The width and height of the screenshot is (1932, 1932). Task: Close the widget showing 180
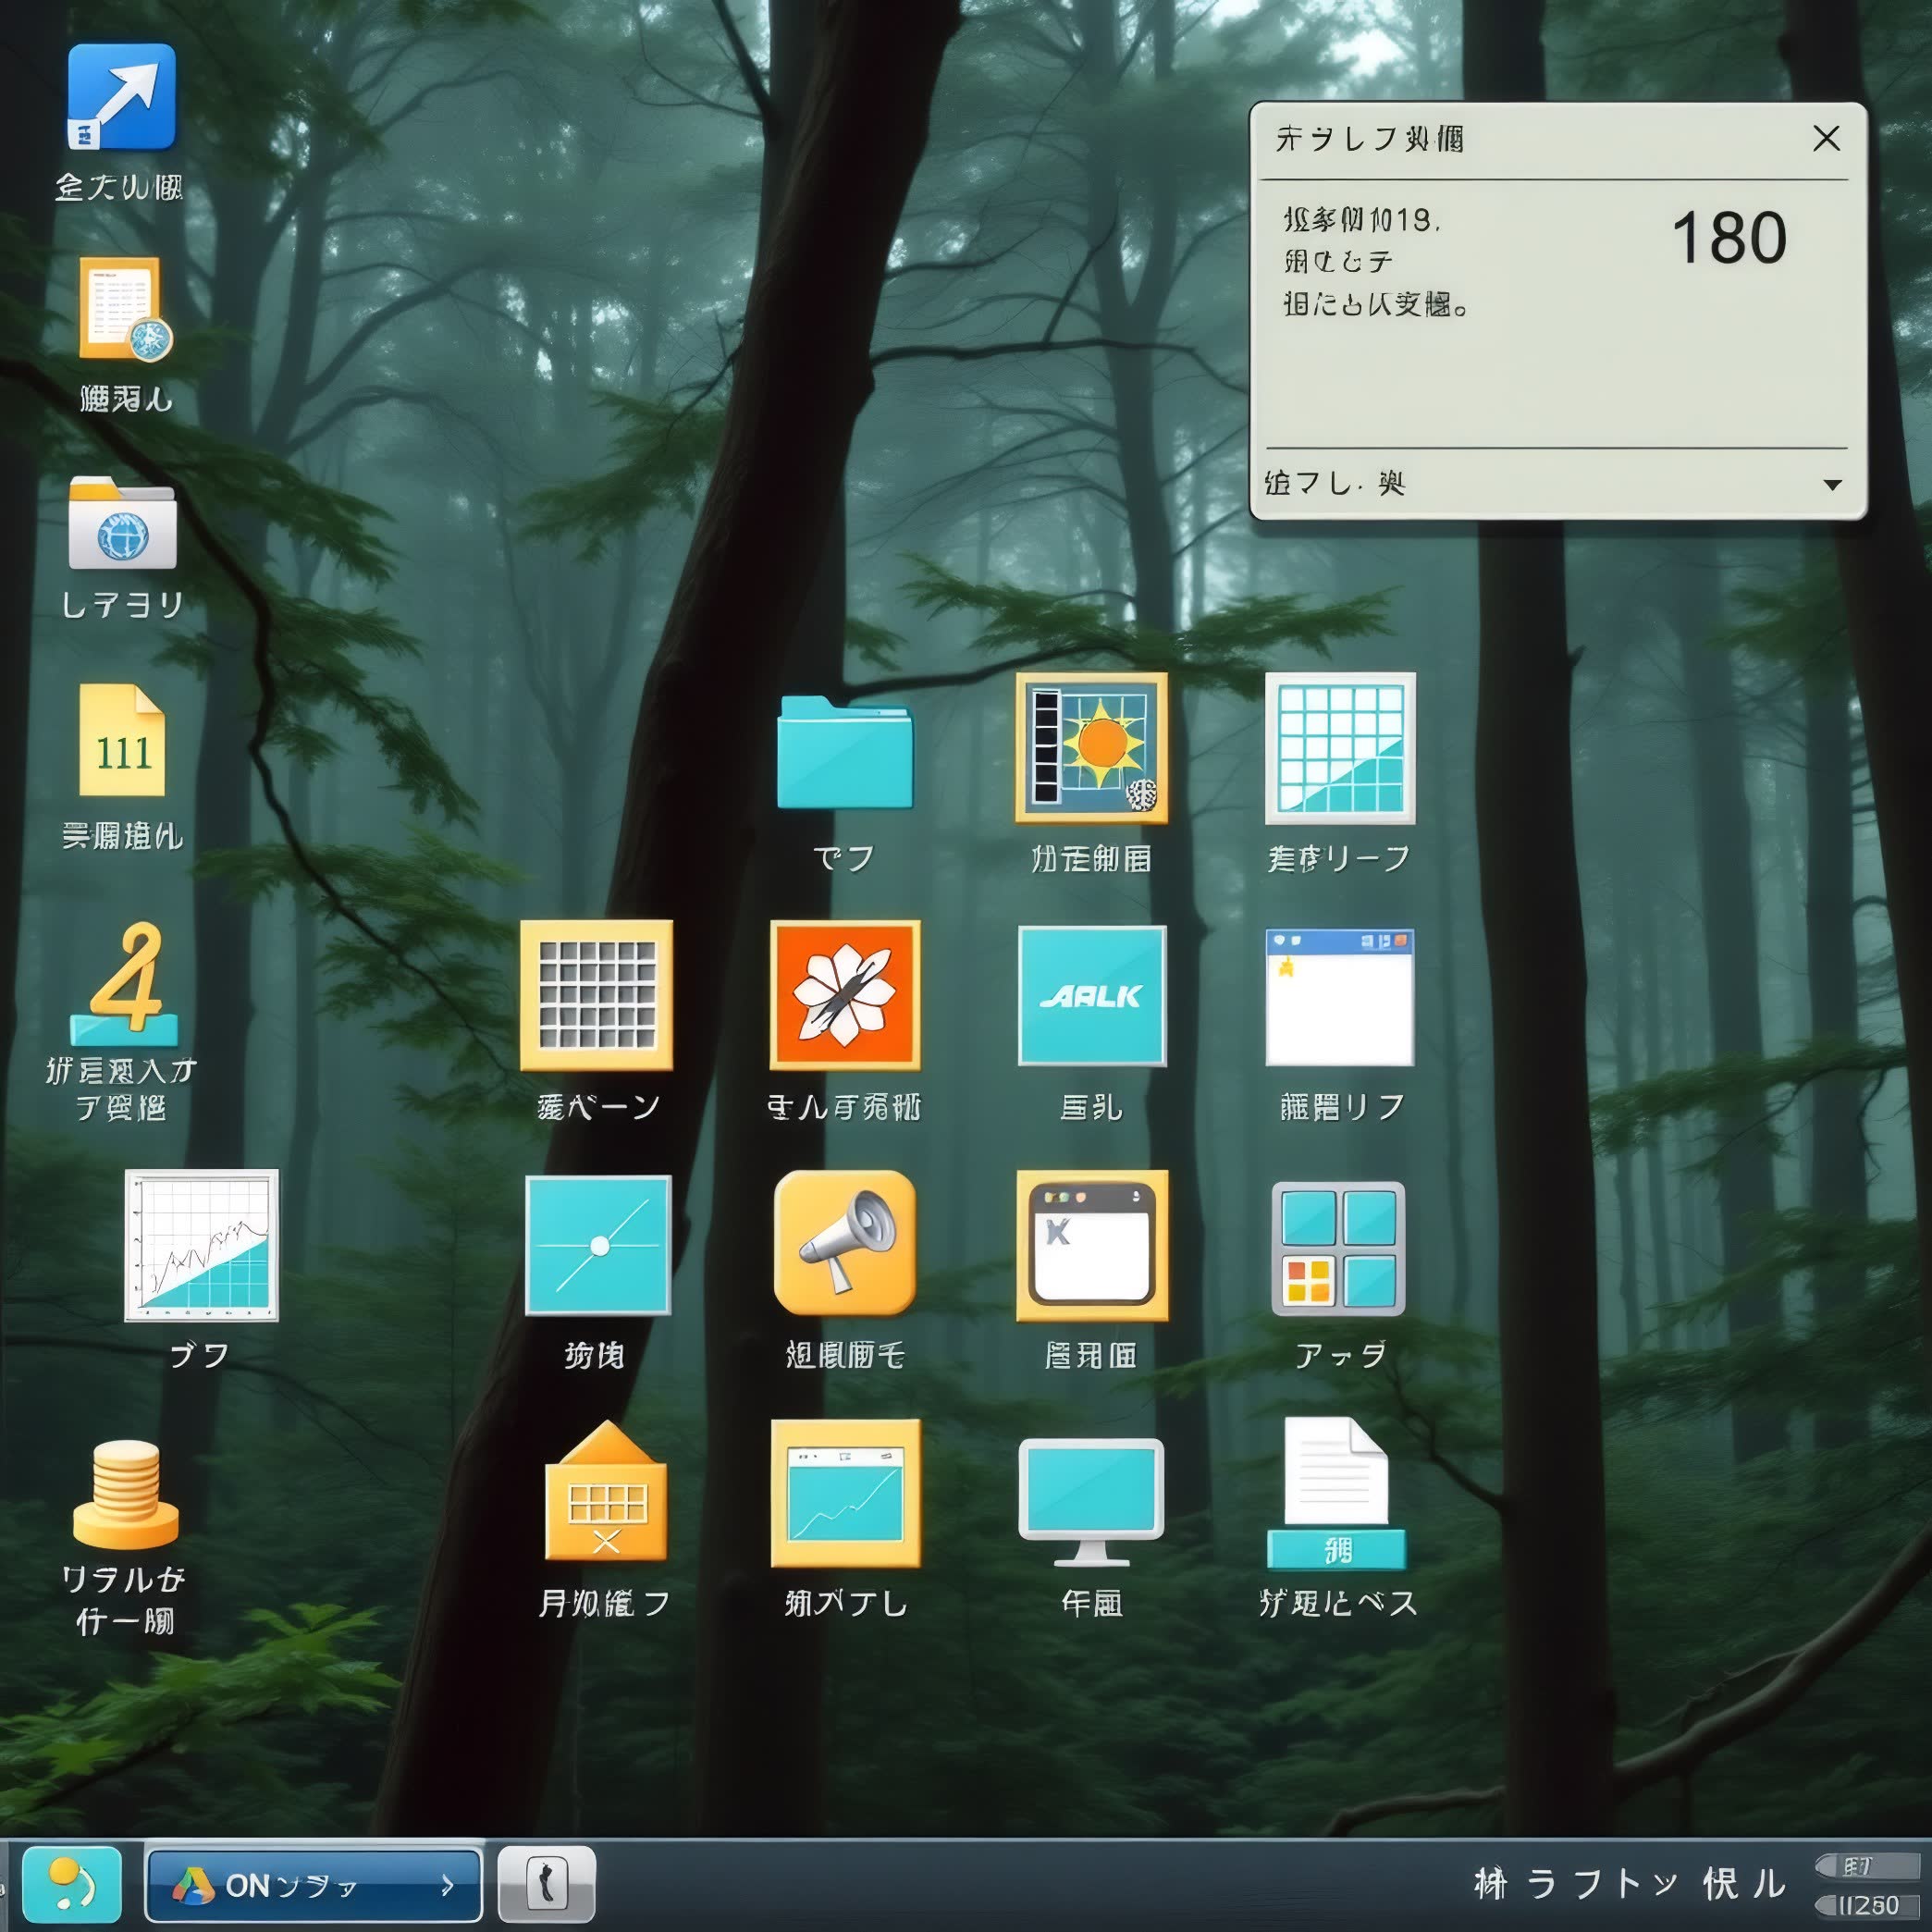click(x=1826, y=138)
